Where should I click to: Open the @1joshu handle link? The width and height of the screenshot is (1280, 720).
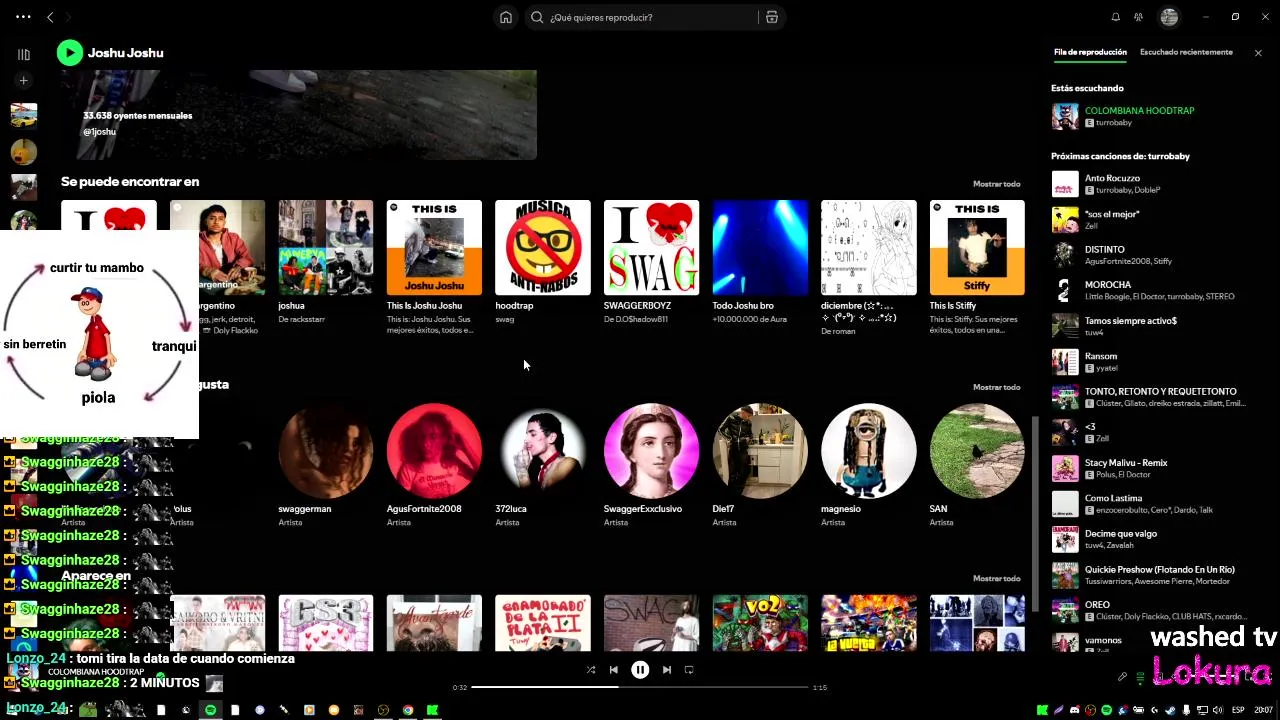pos(100,132)
